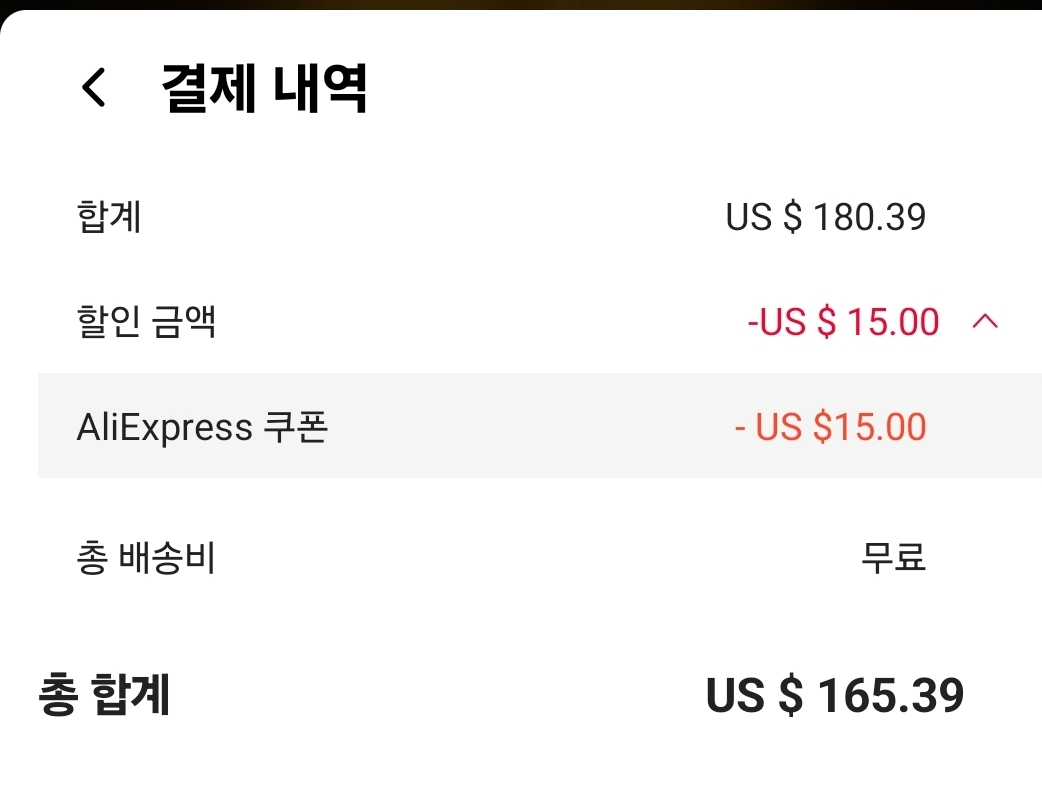Tap the 165.39 grand total number
Image resolution: width=1042 pixels, height=788 pixels.
pos(890,696)
